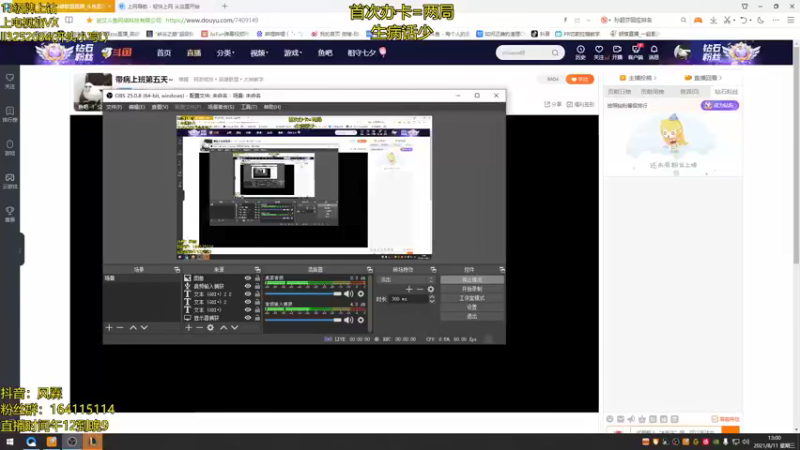Move scene up with the arrow
Image resolution: width=800 pixels, height=450 pixels.
point(133,328)
